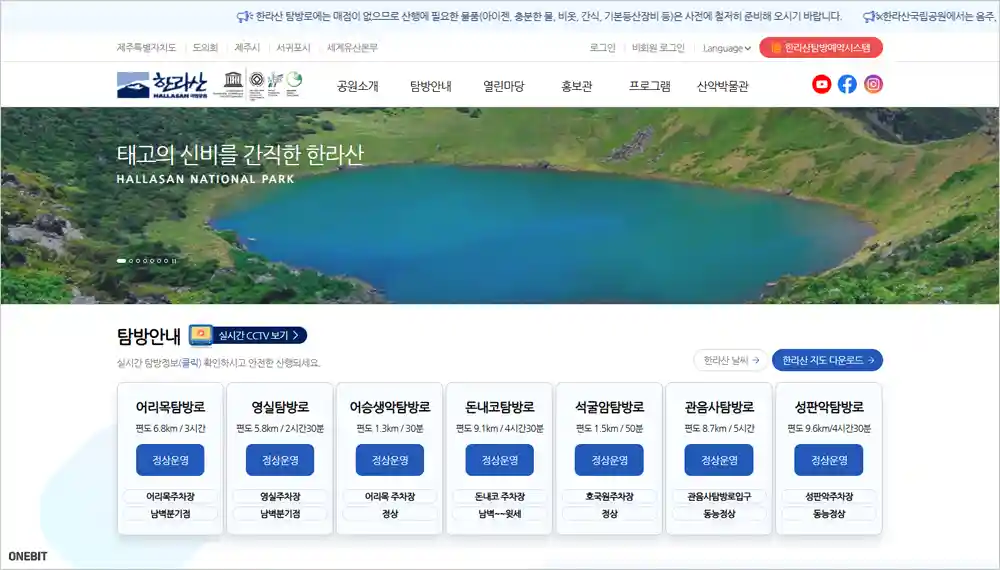Select the 영실탐방로 card title
The width and height of the screenshot is (1000, 570).
click(x=280, y=407)
